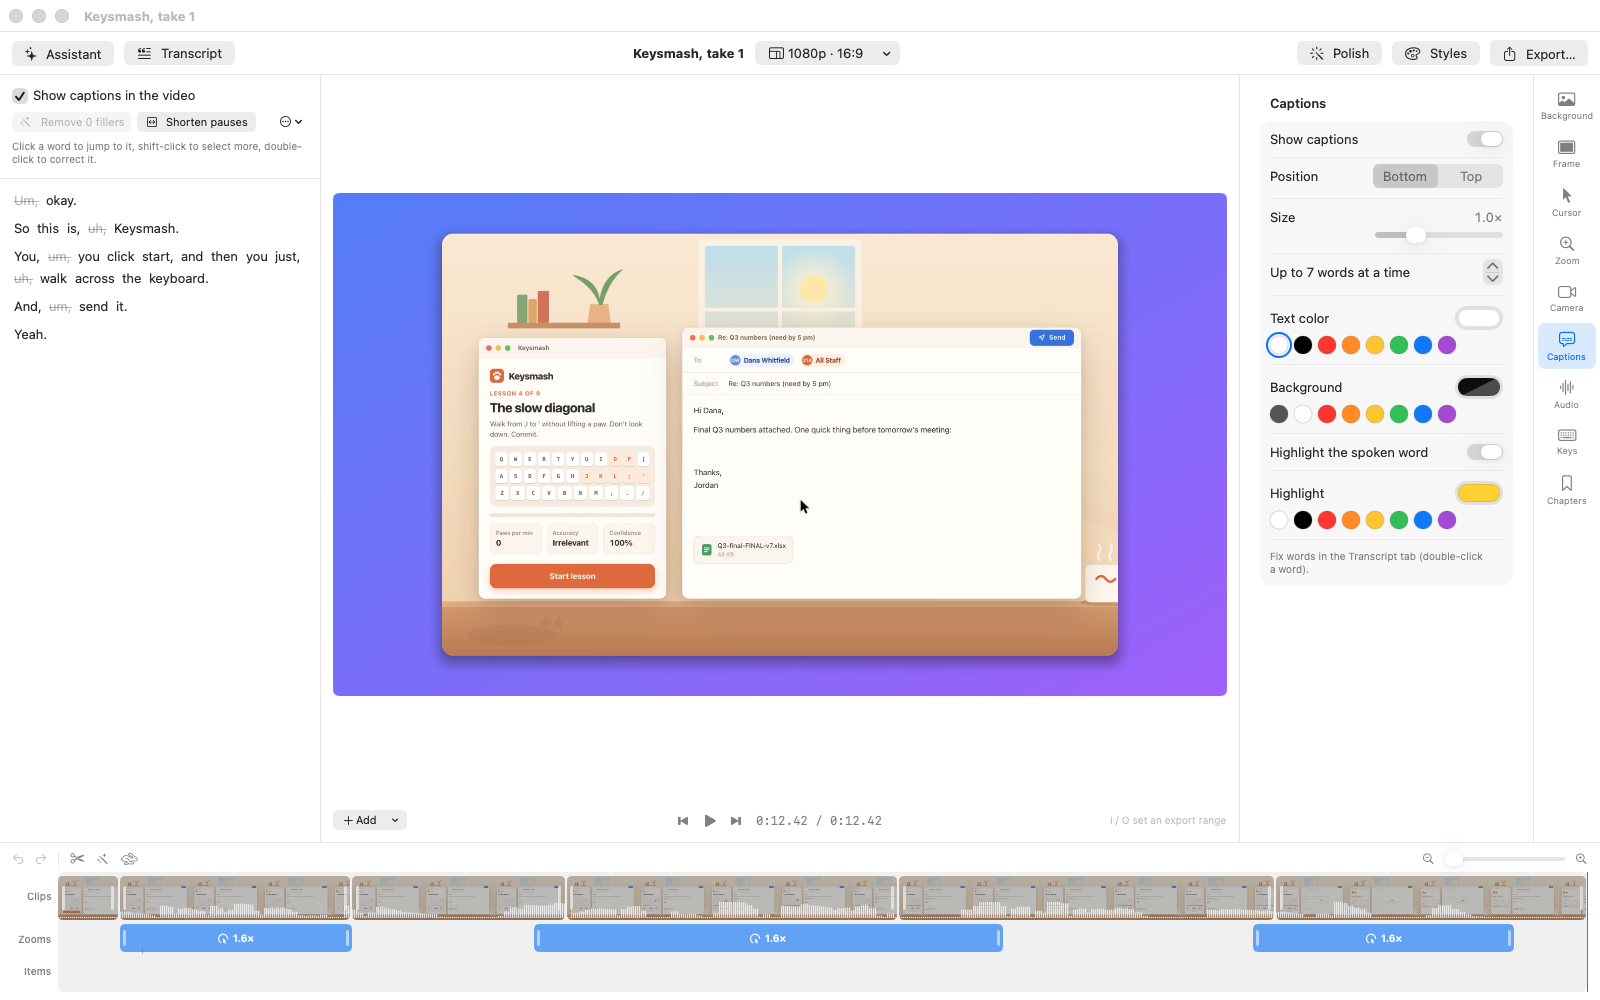Viewport: 1600px width, 1000px height.
Task: Set caption position to Bottom
Action: (1405, 176)
